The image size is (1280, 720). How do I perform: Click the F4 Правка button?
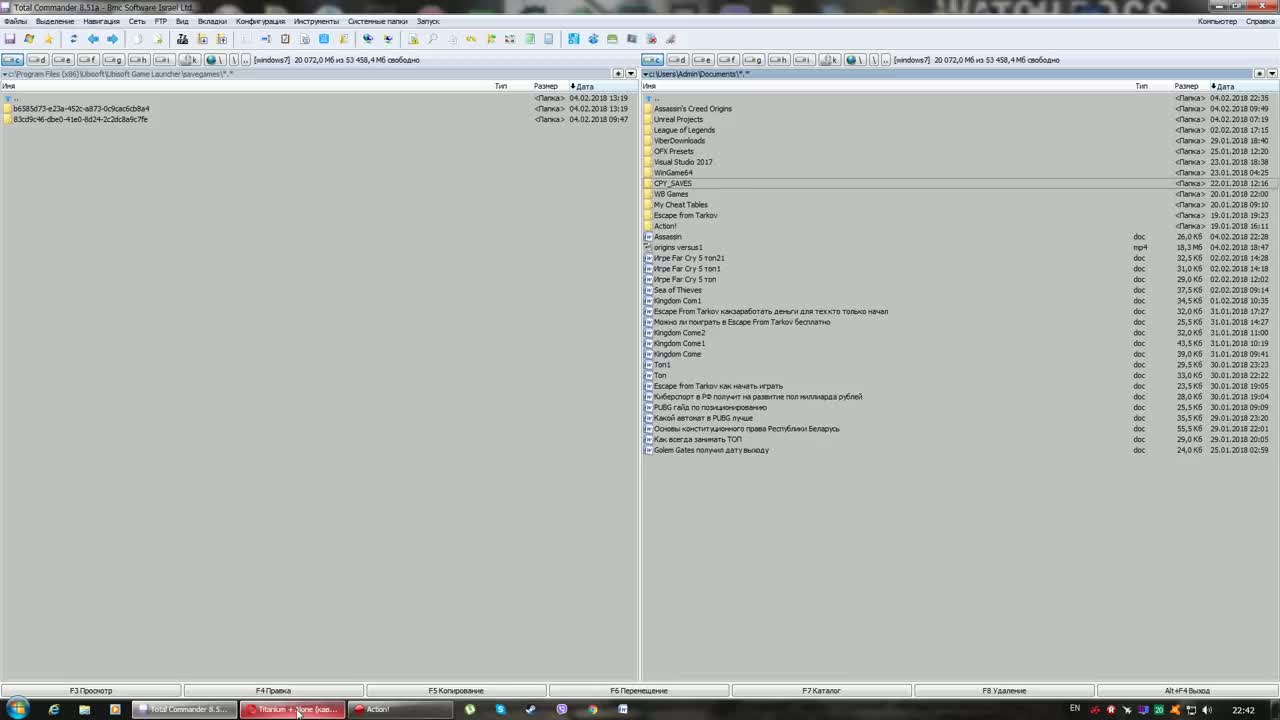click(273, 691)
